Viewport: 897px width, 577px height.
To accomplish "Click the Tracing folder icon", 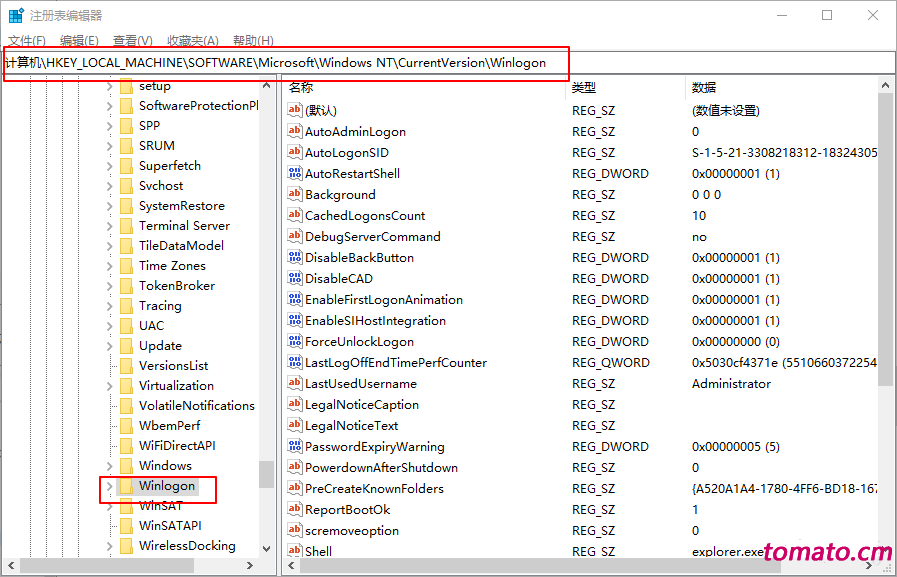I will click(x=126, y=306).
